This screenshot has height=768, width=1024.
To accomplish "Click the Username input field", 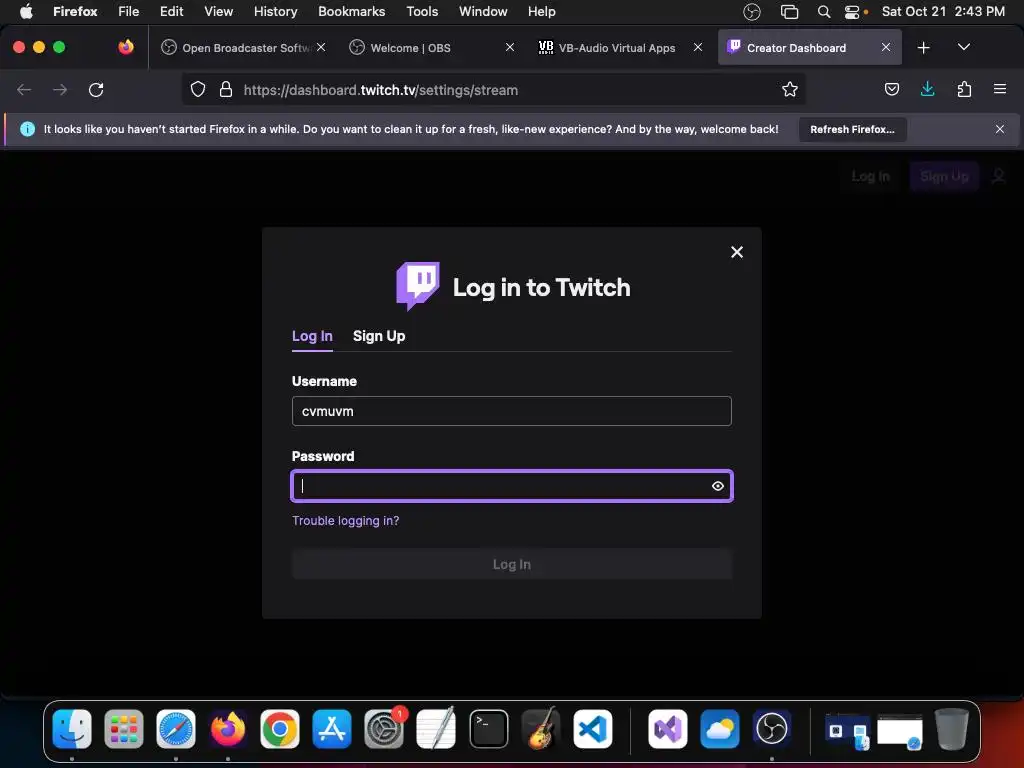I will (511, 411).
